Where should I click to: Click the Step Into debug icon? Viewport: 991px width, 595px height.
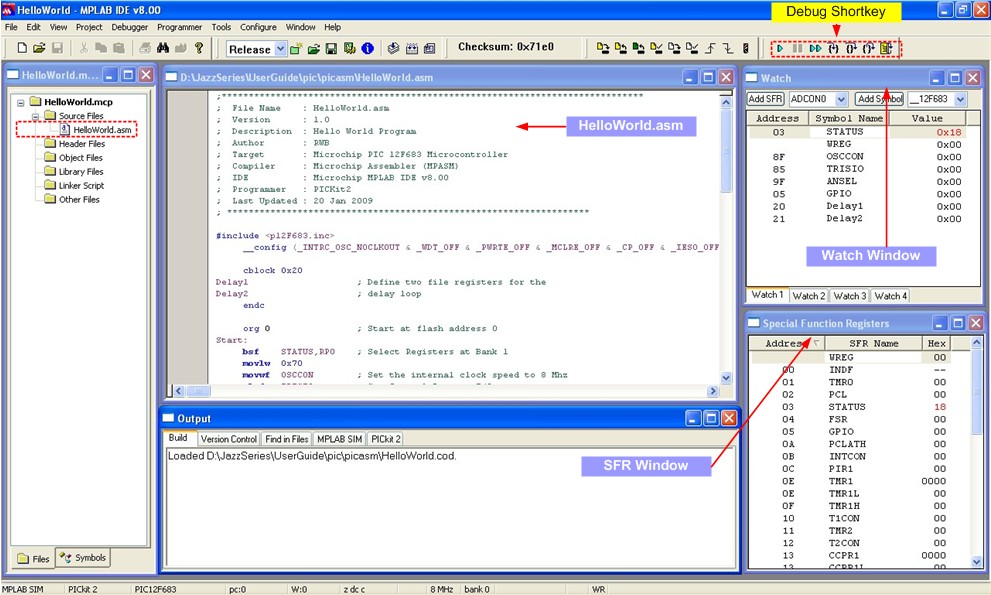coord(834,48)
